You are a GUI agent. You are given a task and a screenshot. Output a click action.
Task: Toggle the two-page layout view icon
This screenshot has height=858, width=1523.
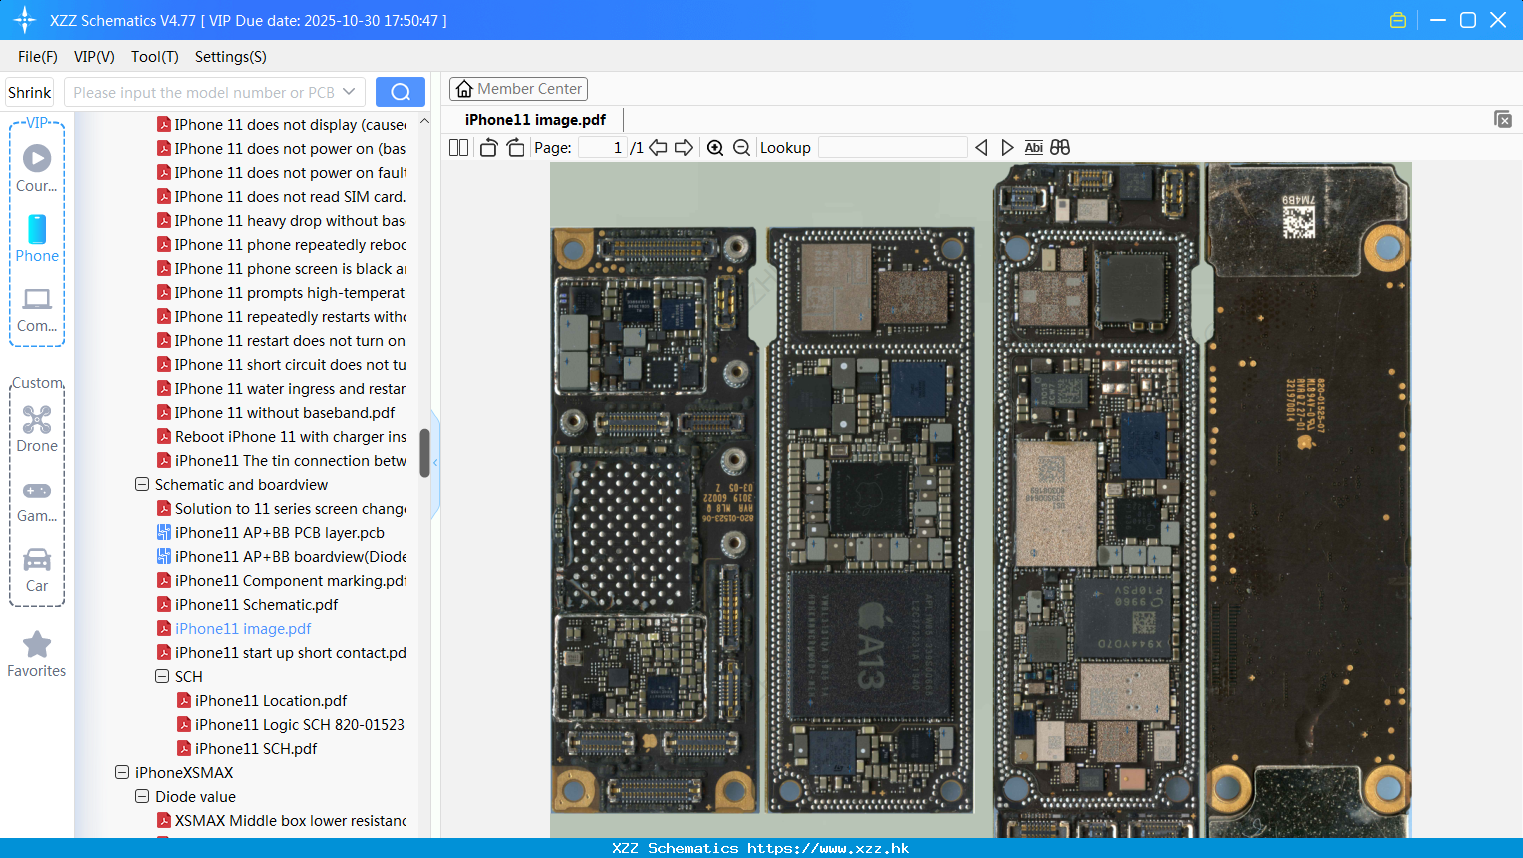(x=458, y=148)
